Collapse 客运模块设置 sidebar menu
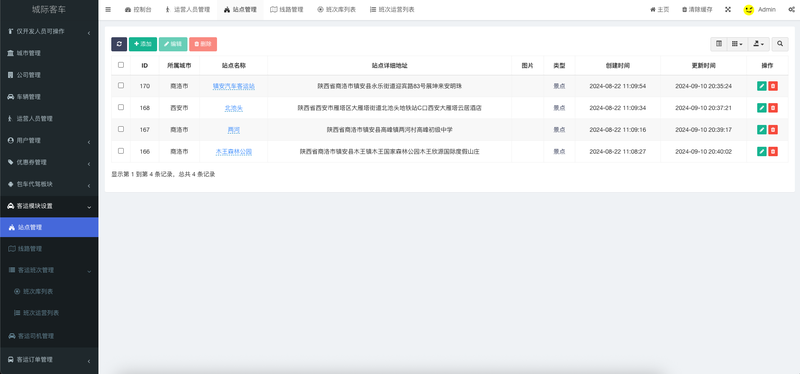This screenshot has width=800, height=374. tap(49, 206)
